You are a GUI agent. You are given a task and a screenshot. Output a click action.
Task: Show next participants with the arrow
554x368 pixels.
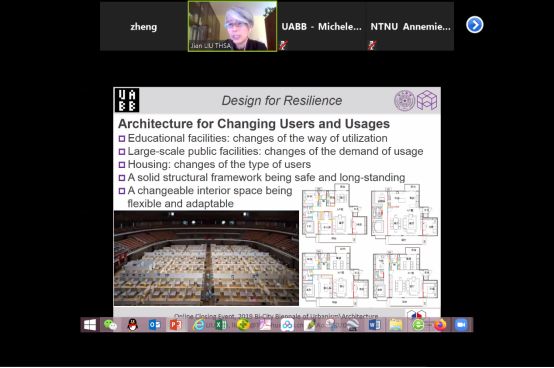tap(475, 25)
